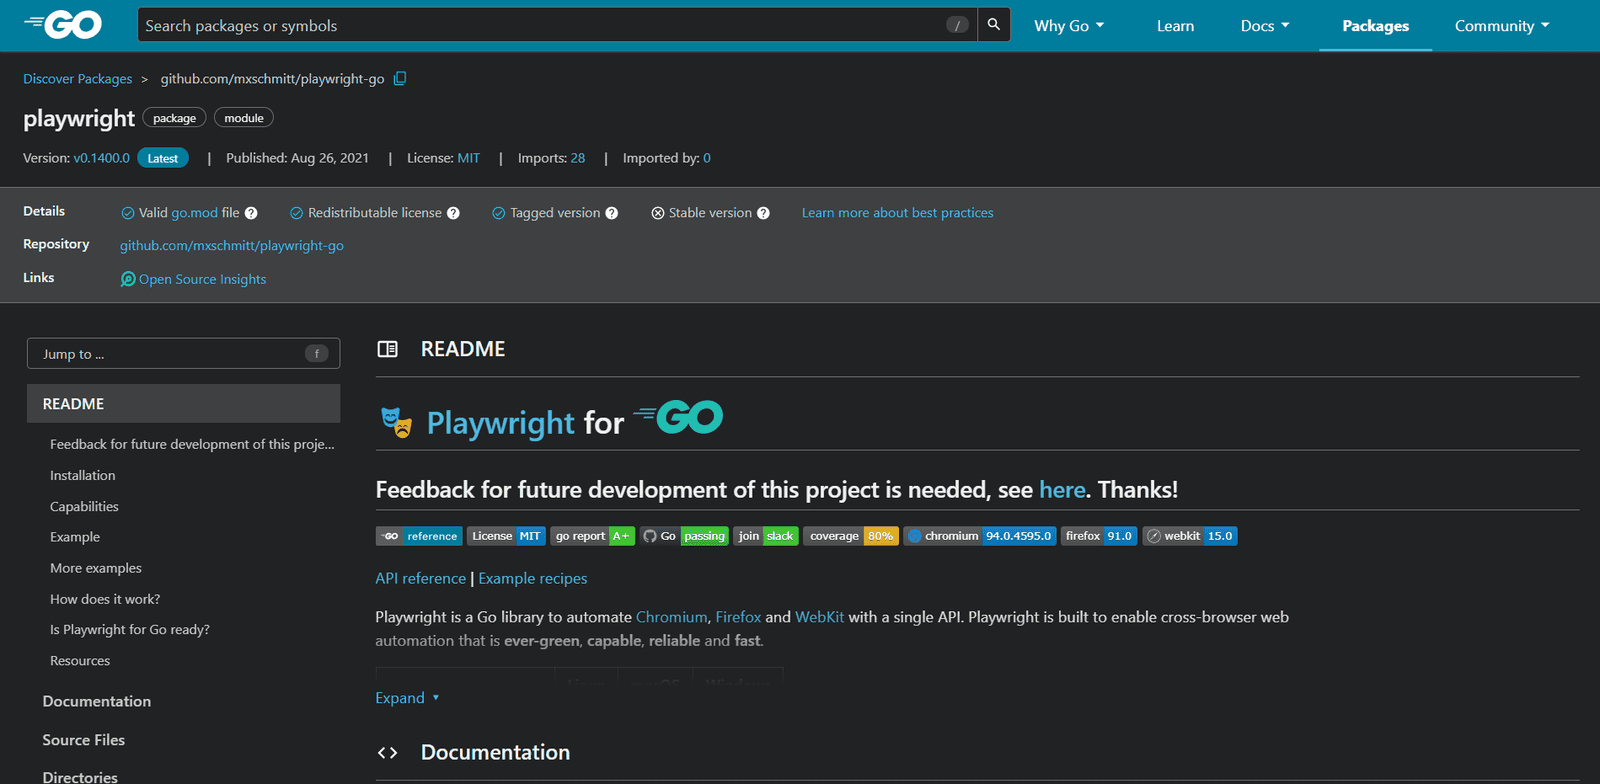Click the Open Source Insights logo icon
Screen dimensions: 1600x784
128,279
